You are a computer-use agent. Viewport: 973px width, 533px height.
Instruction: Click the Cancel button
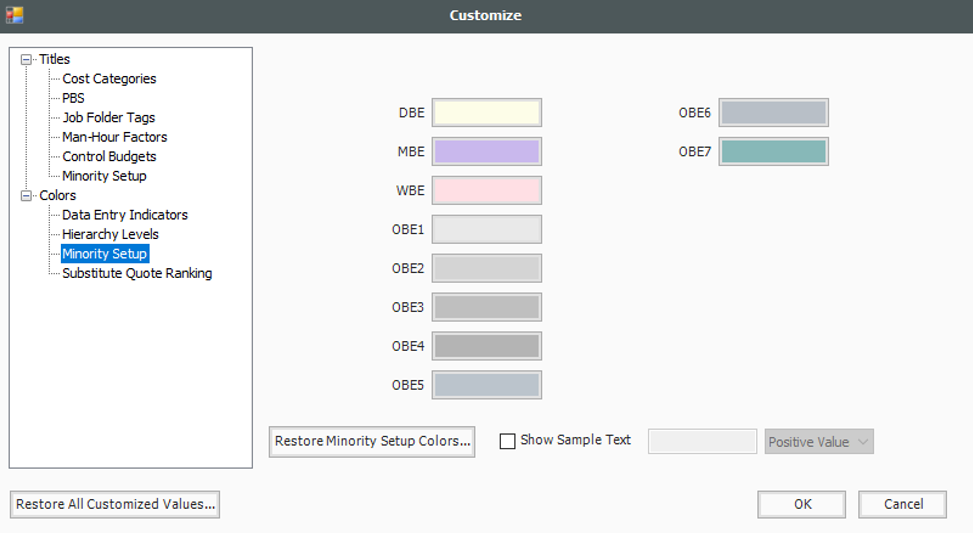coord(902,504)
